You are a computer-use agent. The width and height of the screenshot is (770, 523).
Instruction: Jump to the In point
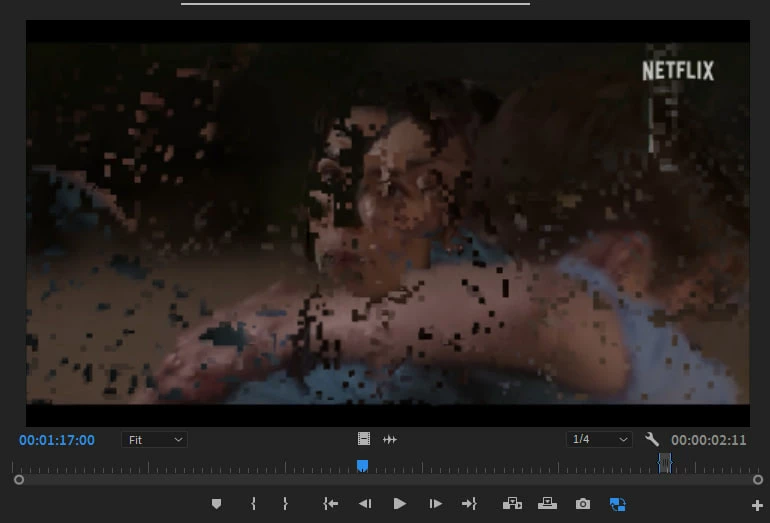click(x=330, y=503)
